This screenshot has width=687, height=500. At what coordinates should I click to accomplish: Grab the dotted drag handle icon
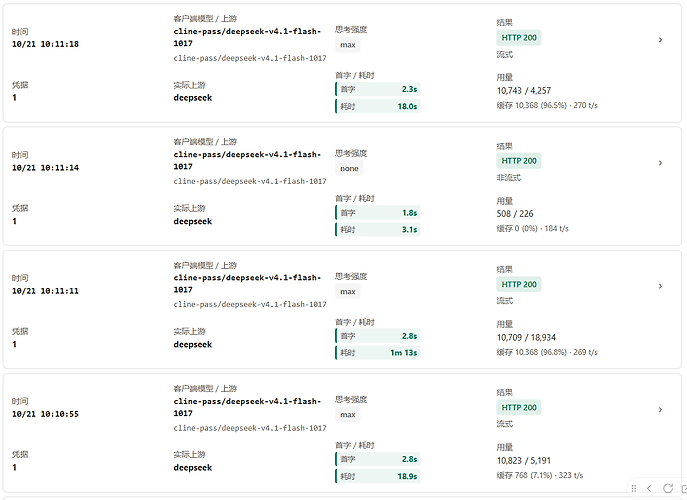pos(634,488)
